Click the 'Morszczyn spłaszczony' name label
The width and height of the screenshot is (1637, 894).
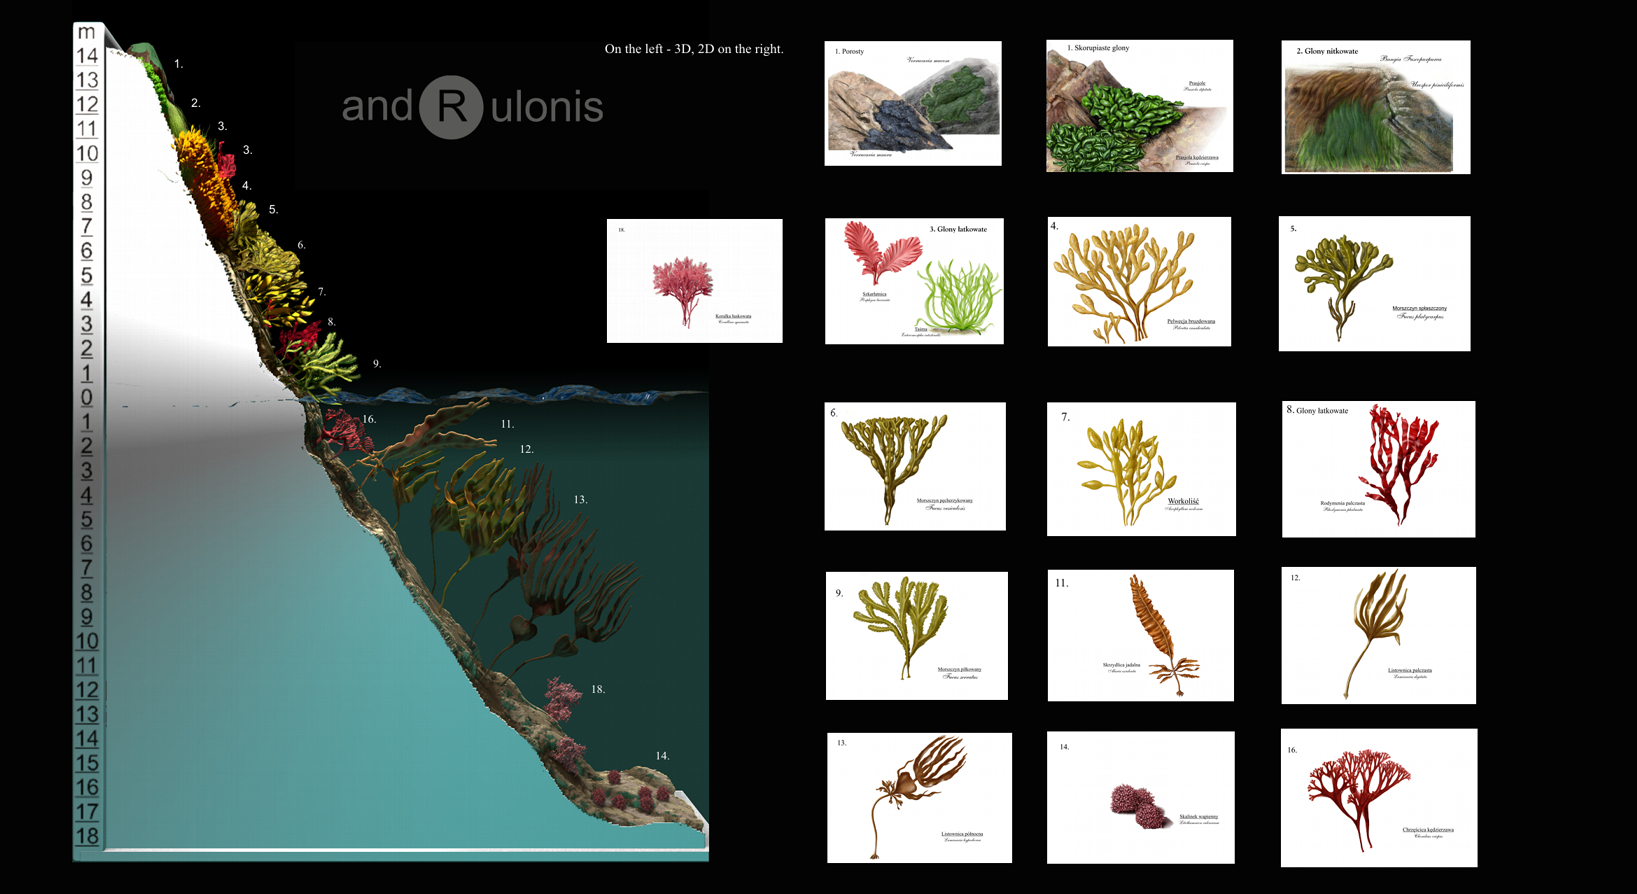1419,308
